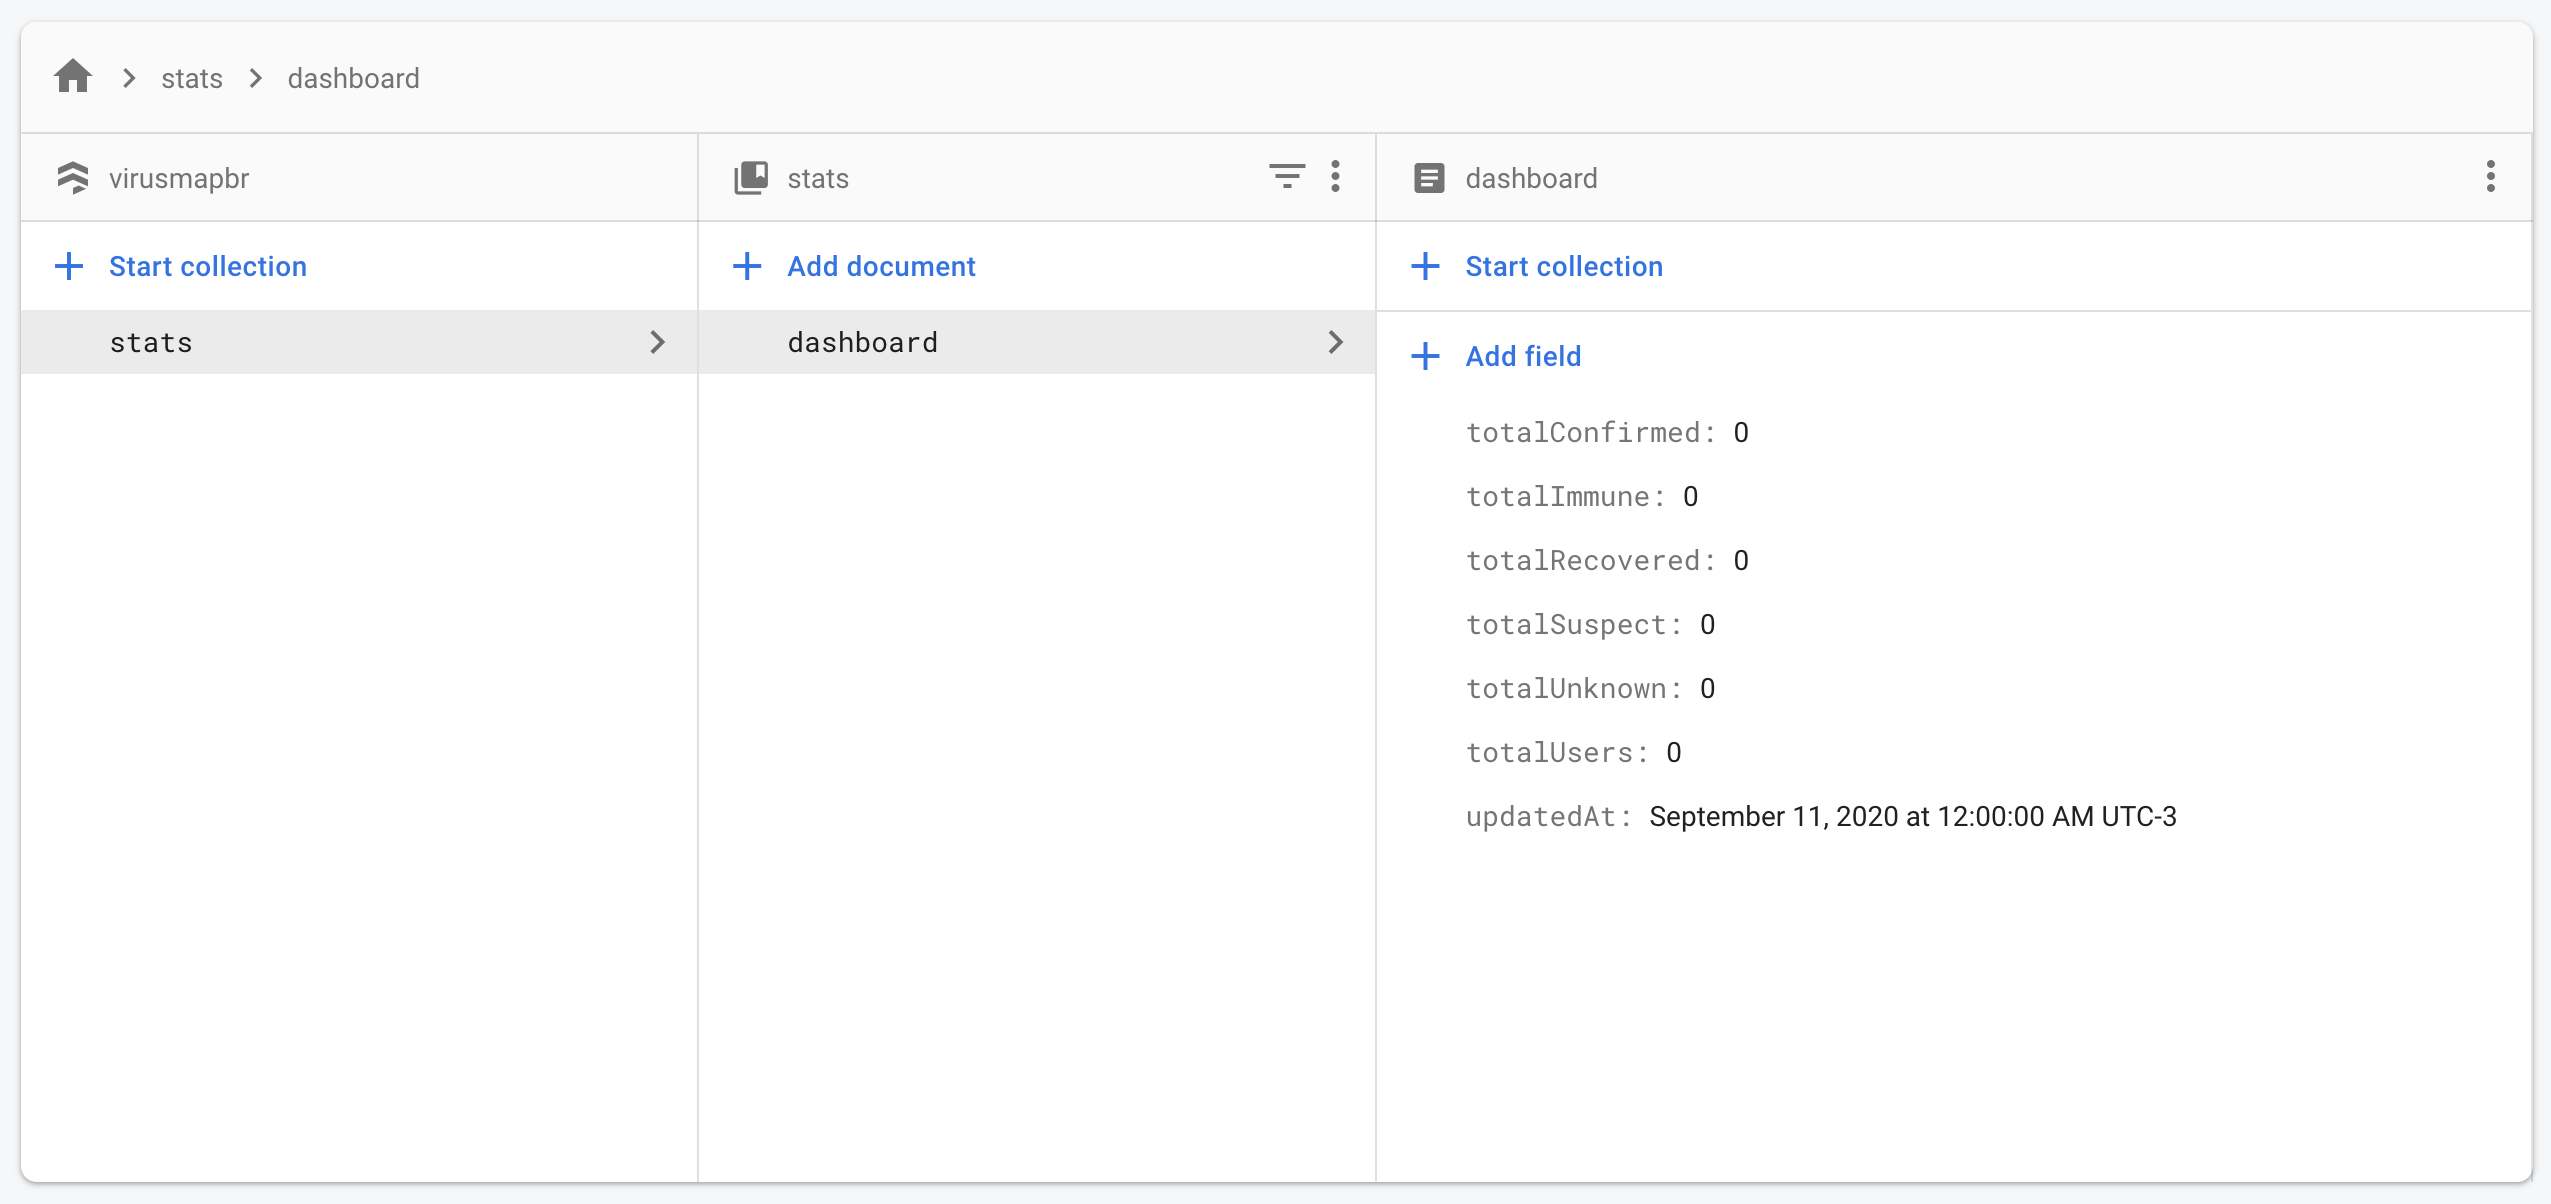Select the updatedAt timestamp September 11, 2020
Screen dimensions: 2551x1204
pyautogui.click(x=1913, y=816)
